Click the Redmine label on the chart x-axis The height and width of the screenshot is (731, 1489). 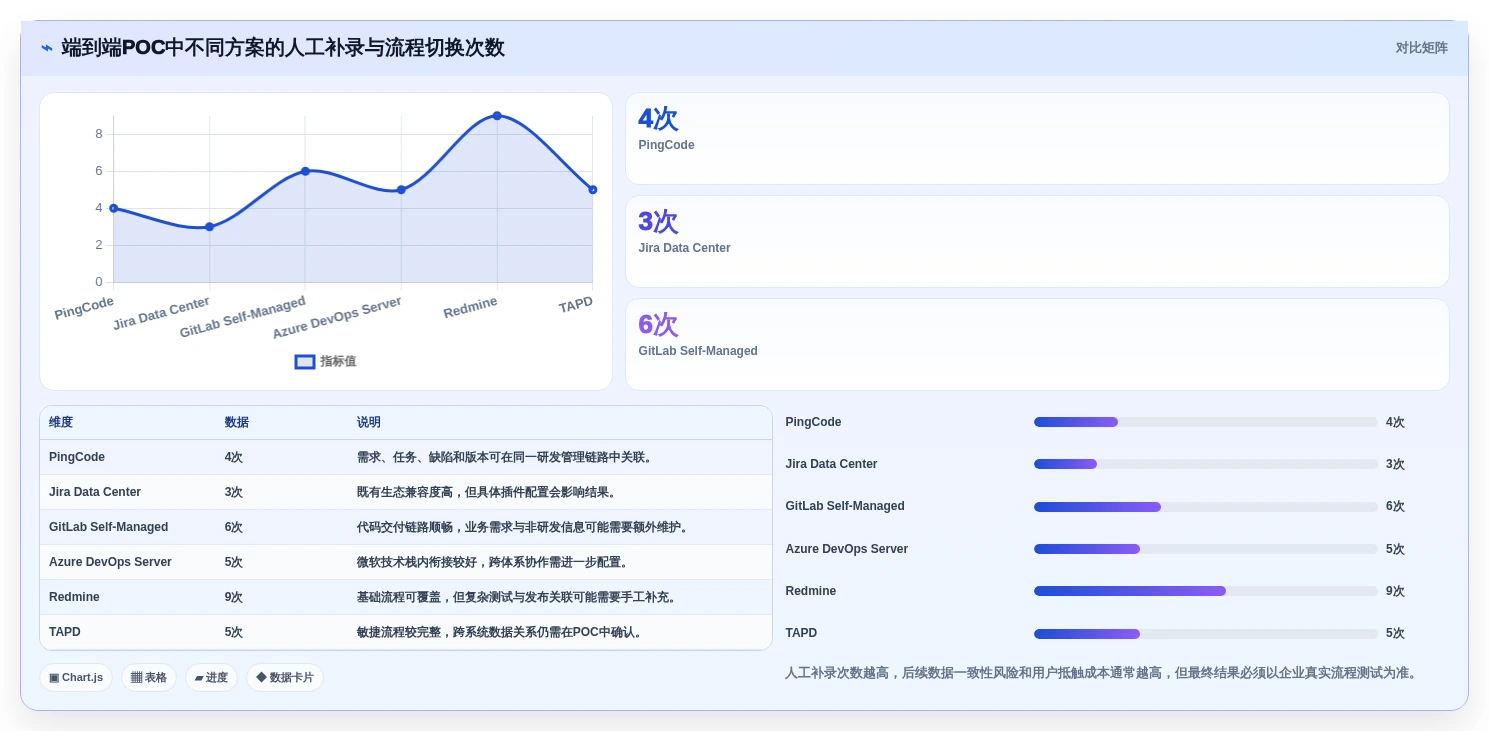click(x=470, y=308)
